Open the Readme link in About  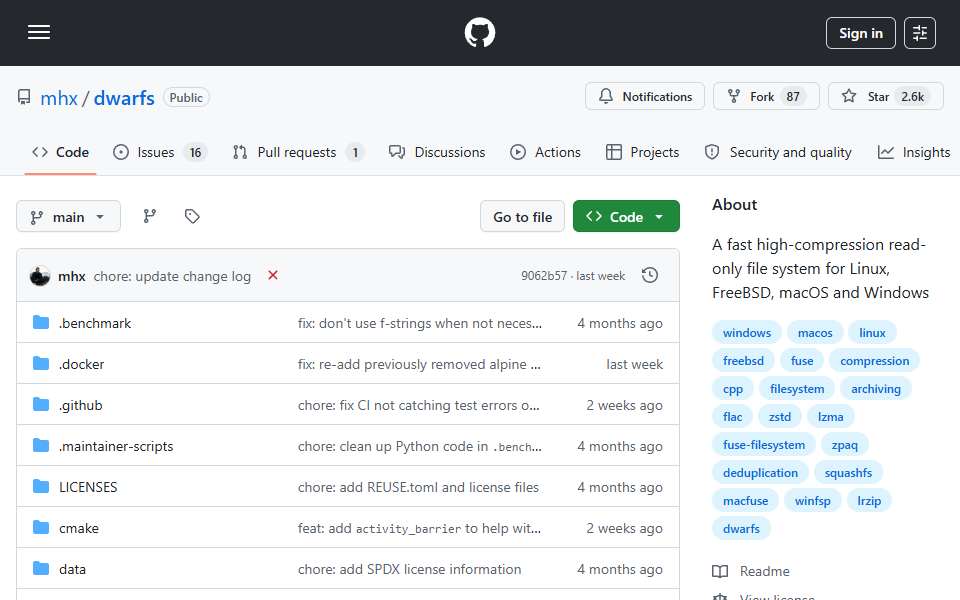[x=764, y=571]
